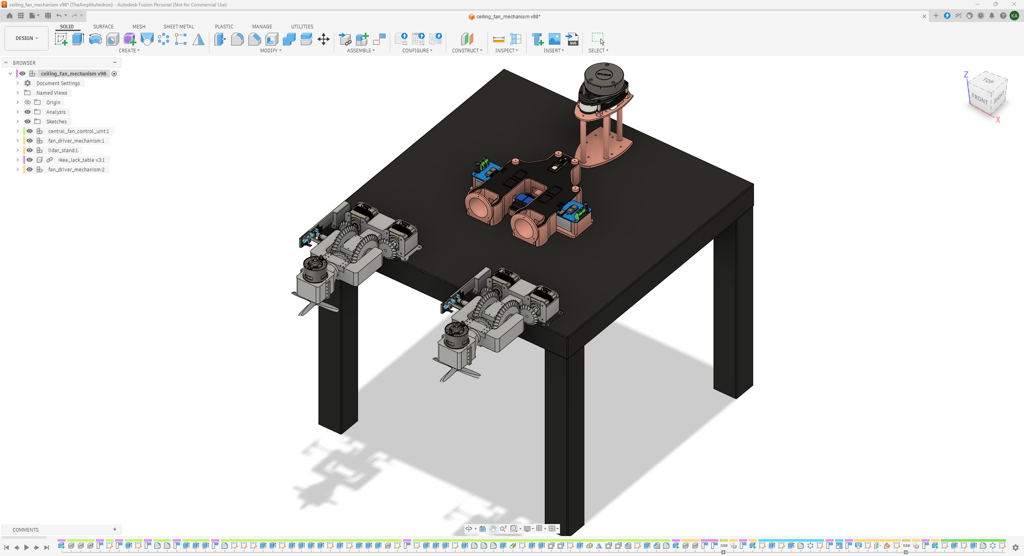Viewport: 1024px width, 556px height.
Task: Select the Extrude tool
Action: (78, 39)
